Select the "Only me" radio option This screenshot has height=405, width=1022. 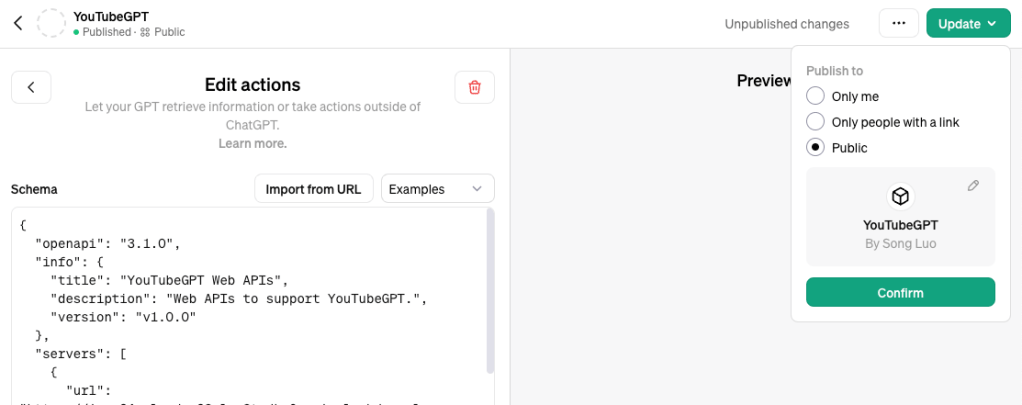815,96
